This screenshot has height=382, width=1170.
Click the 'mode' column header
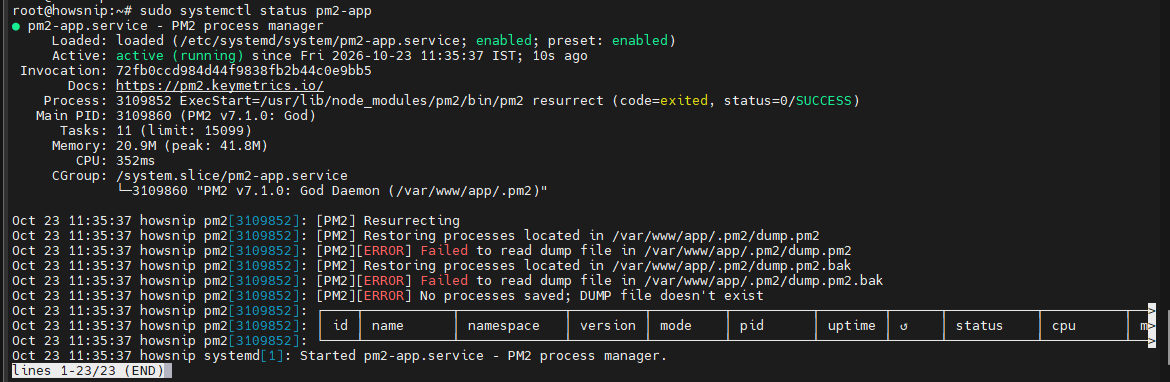coord(676,326)
